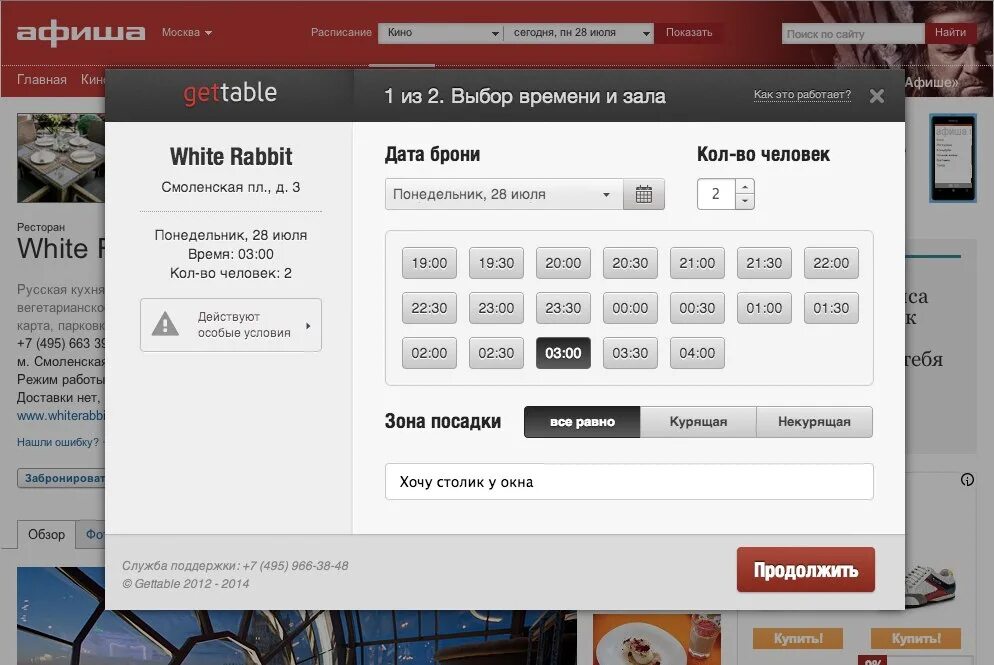
Task: Click the selected 03:00 time slot
Action: pyautogui.click(x=563, y=353)
